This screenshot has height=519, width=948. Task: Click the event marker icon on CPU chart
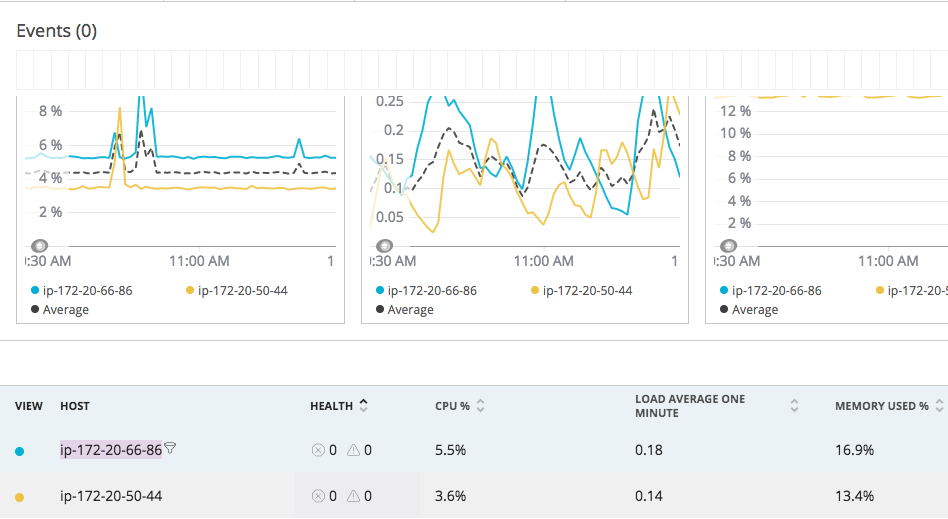pos(39,246)
